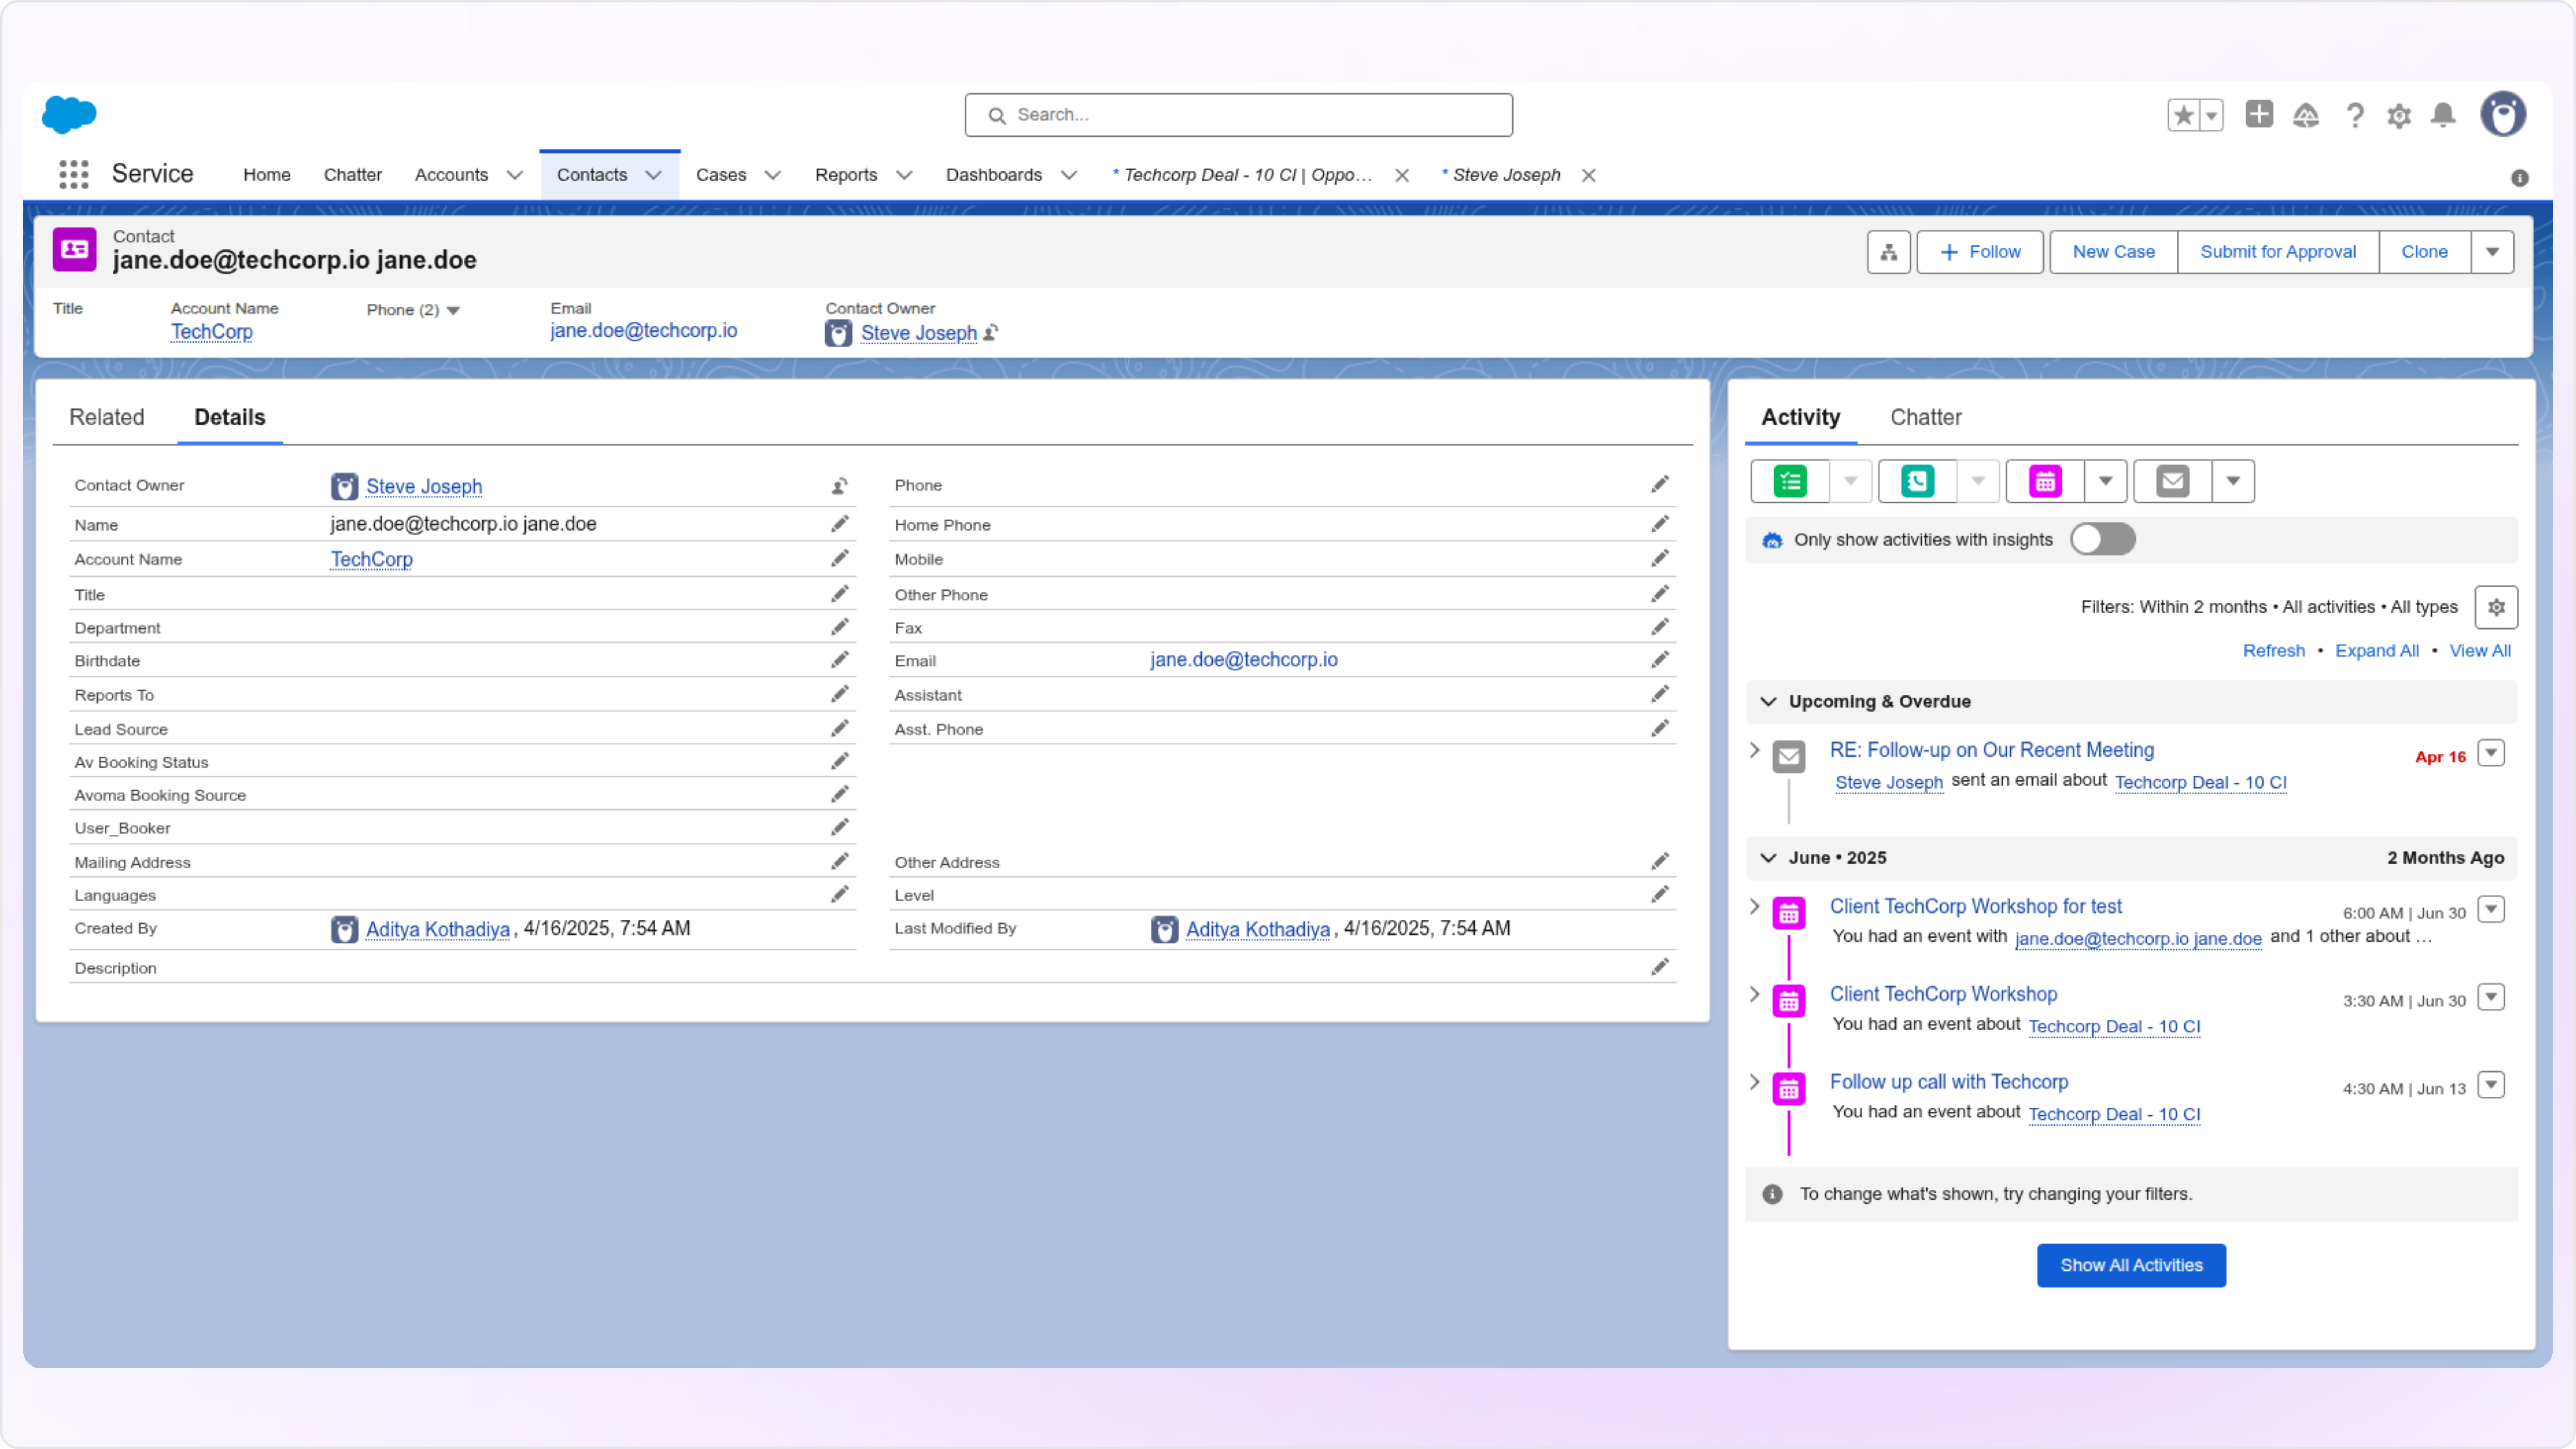Screen dimensions: 2576x1449
Task: Open the activity timeline settings gear
Action: click(x=2496, y=607)
